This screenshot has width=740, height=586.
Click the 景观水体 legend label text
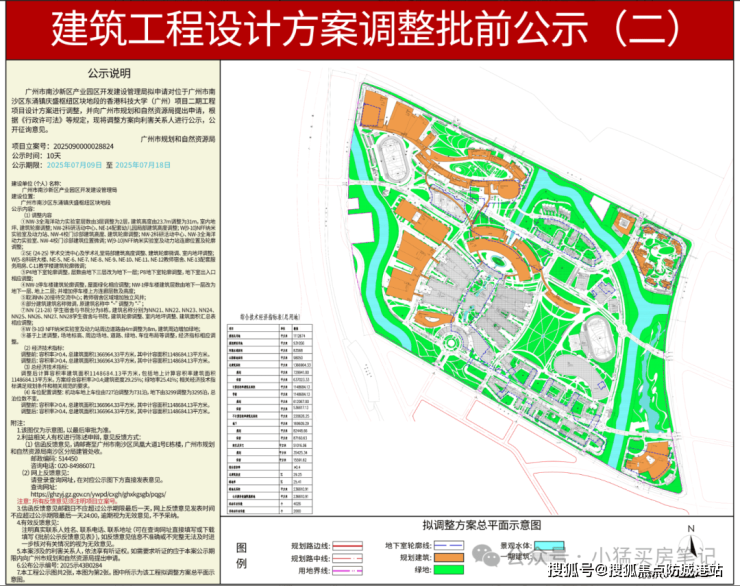[x=516, y=546]
